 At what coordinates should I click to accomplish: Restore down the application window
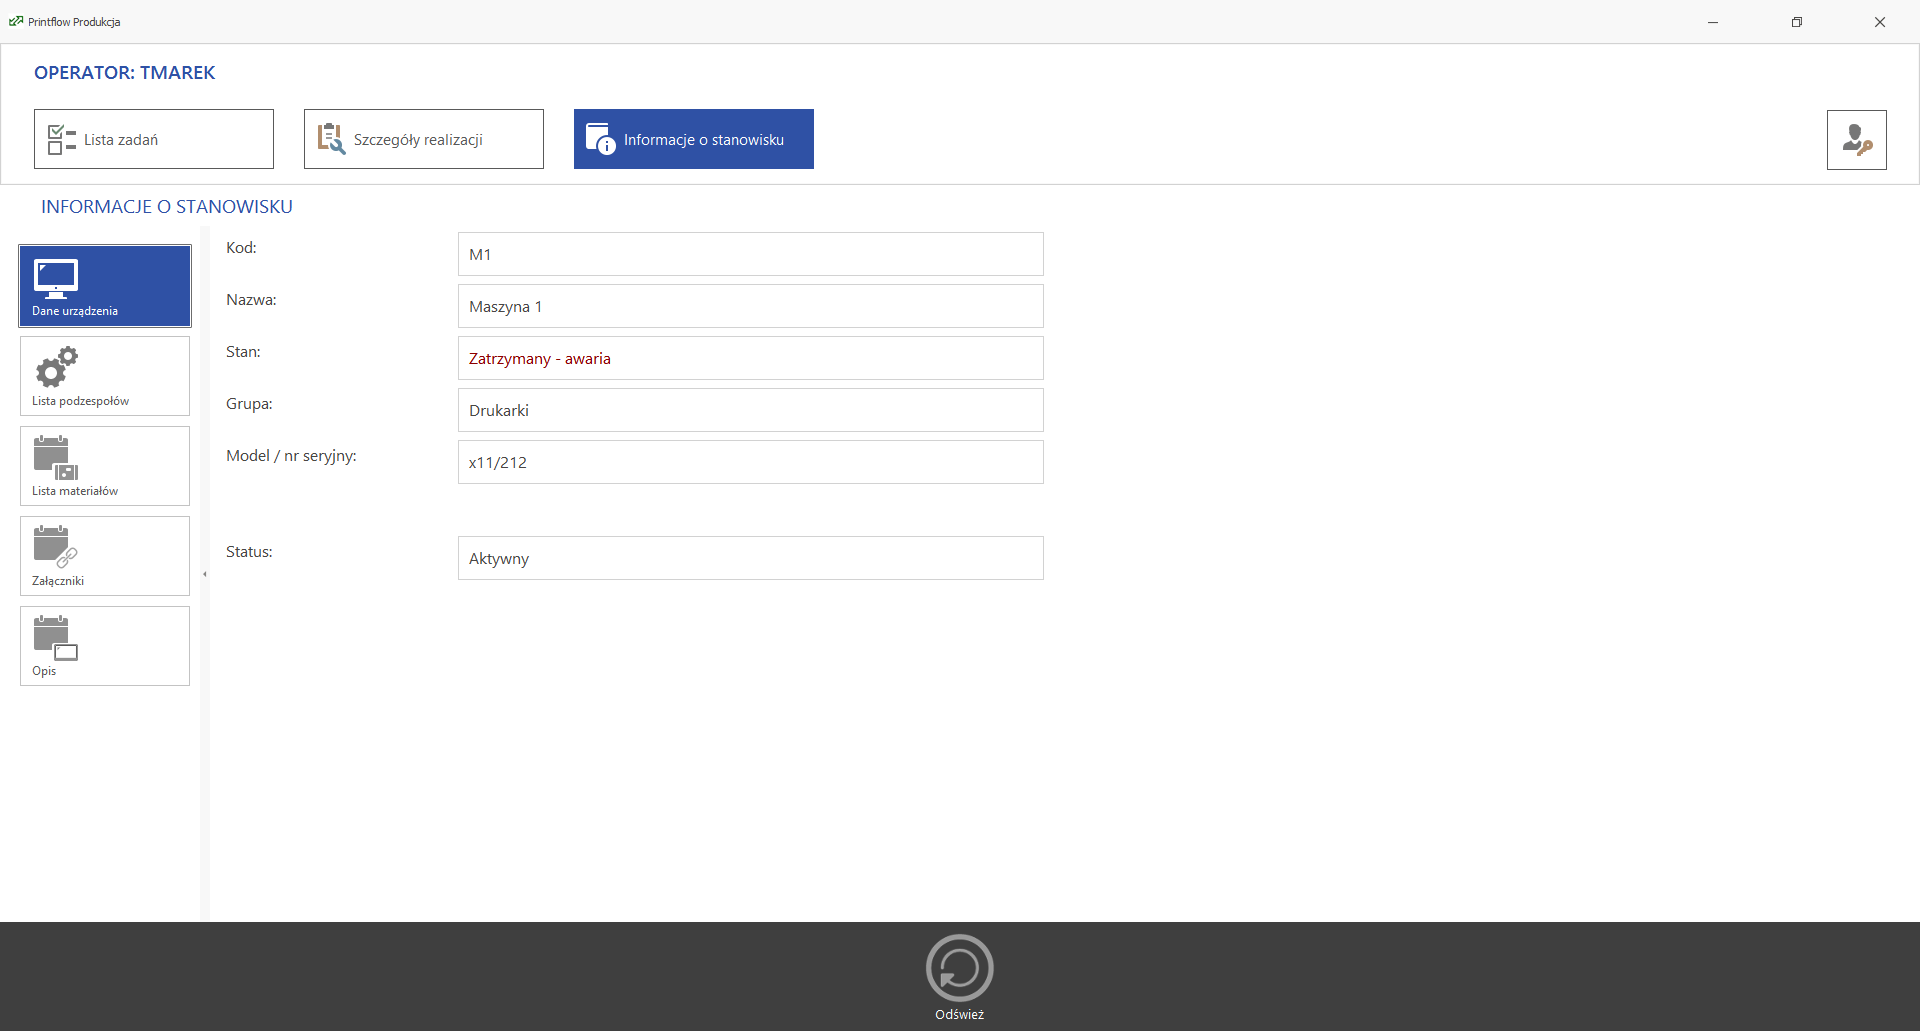tap(1796, 22)
